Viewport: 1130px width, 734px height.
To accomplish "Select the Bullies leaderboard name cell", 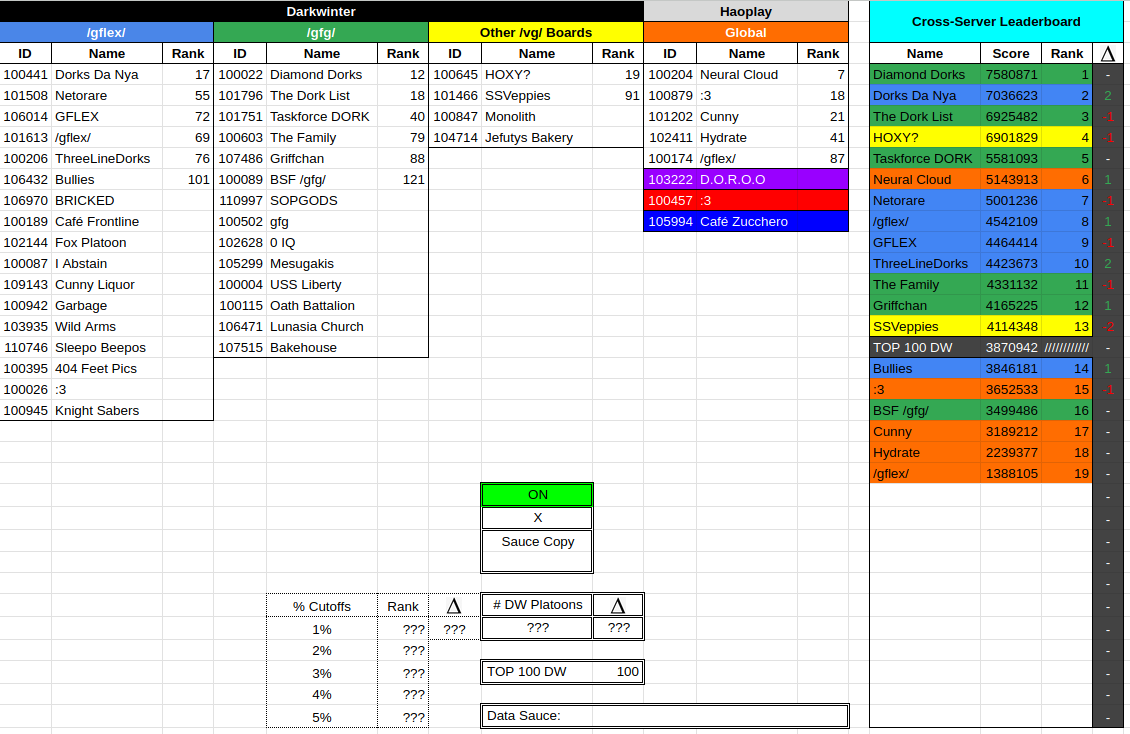I will [x=925, y=369].
